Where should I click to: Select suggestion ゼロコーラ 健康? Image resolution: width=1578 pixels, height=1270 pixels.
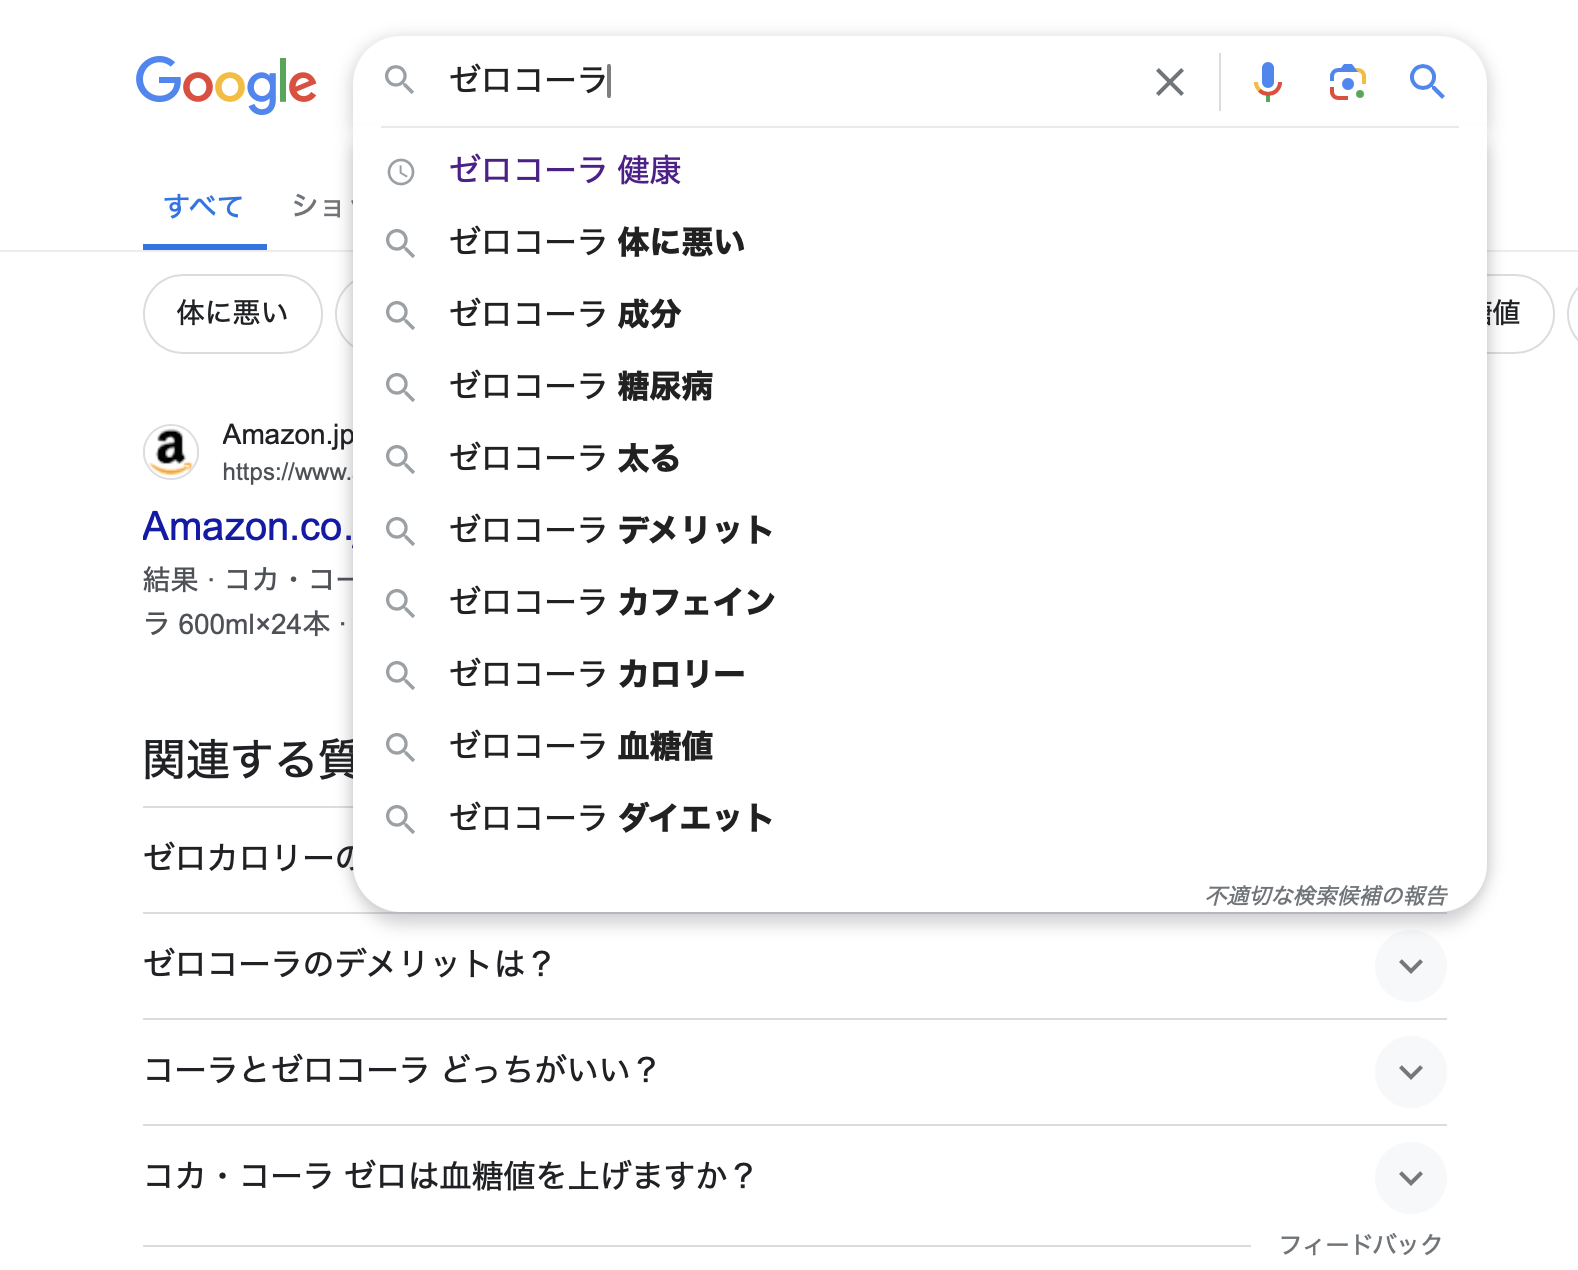tap(919, 171)
